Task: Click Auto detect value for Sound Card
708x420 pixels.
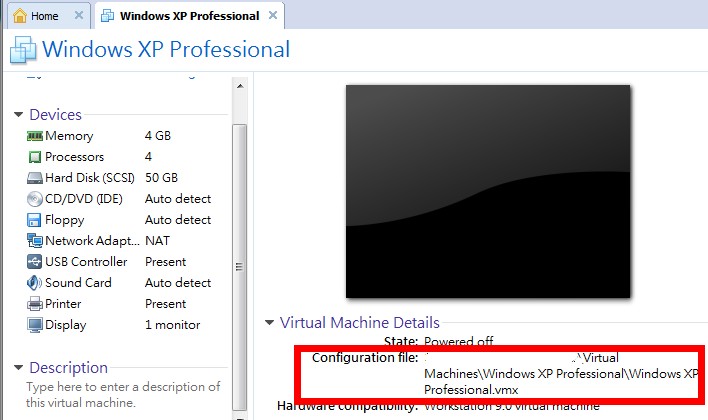Action: pos(178,283)
